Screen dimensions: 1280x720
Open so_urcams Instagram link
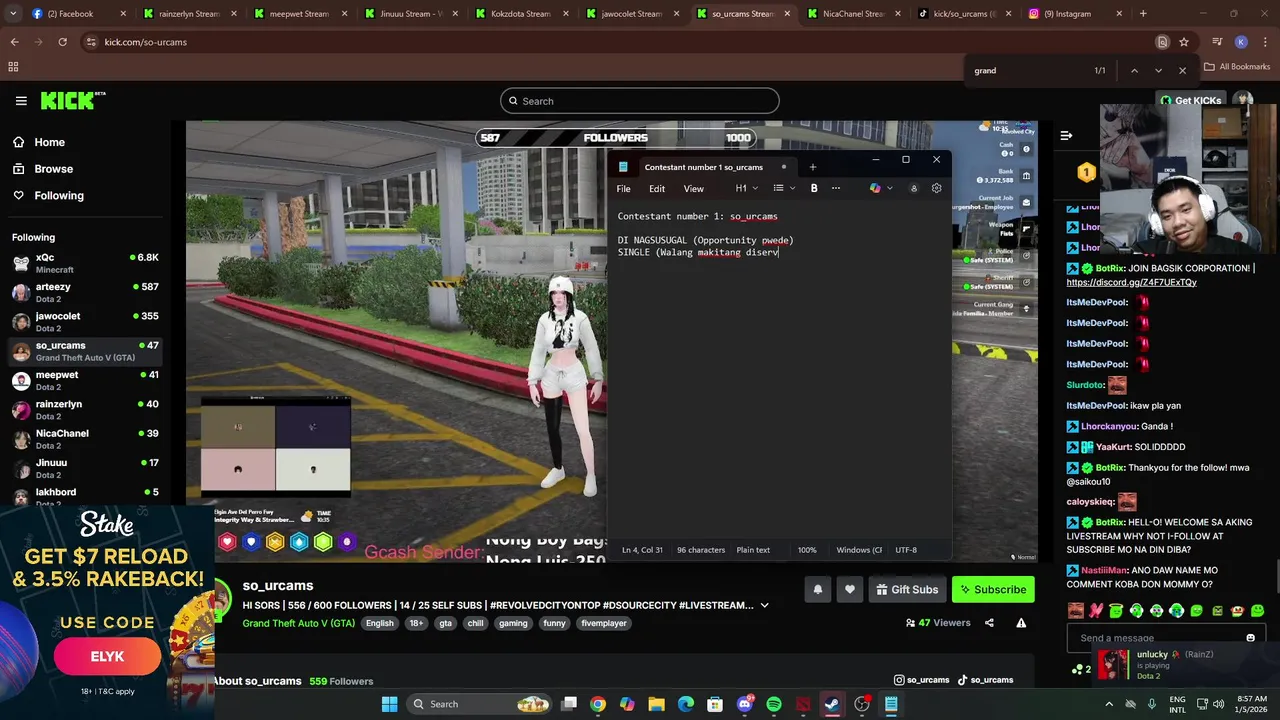tap(921, 680)
